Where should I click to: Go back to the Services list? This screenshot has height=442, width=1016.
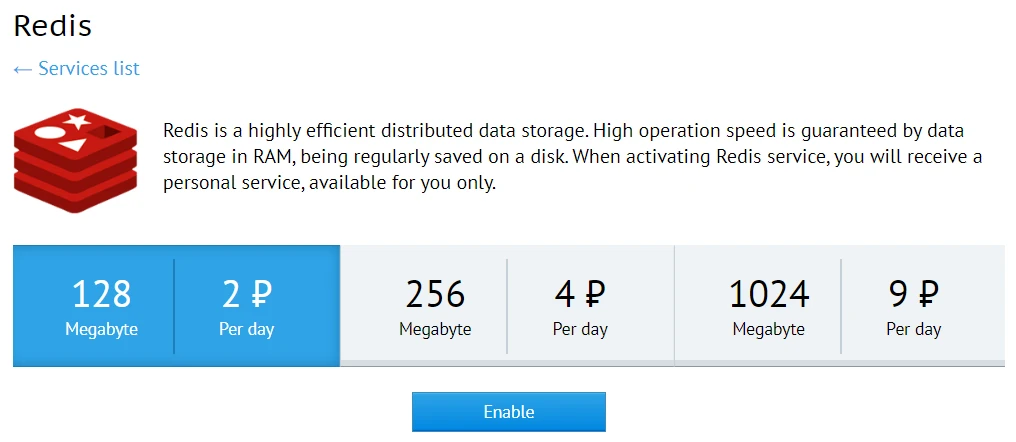point(88,69)
